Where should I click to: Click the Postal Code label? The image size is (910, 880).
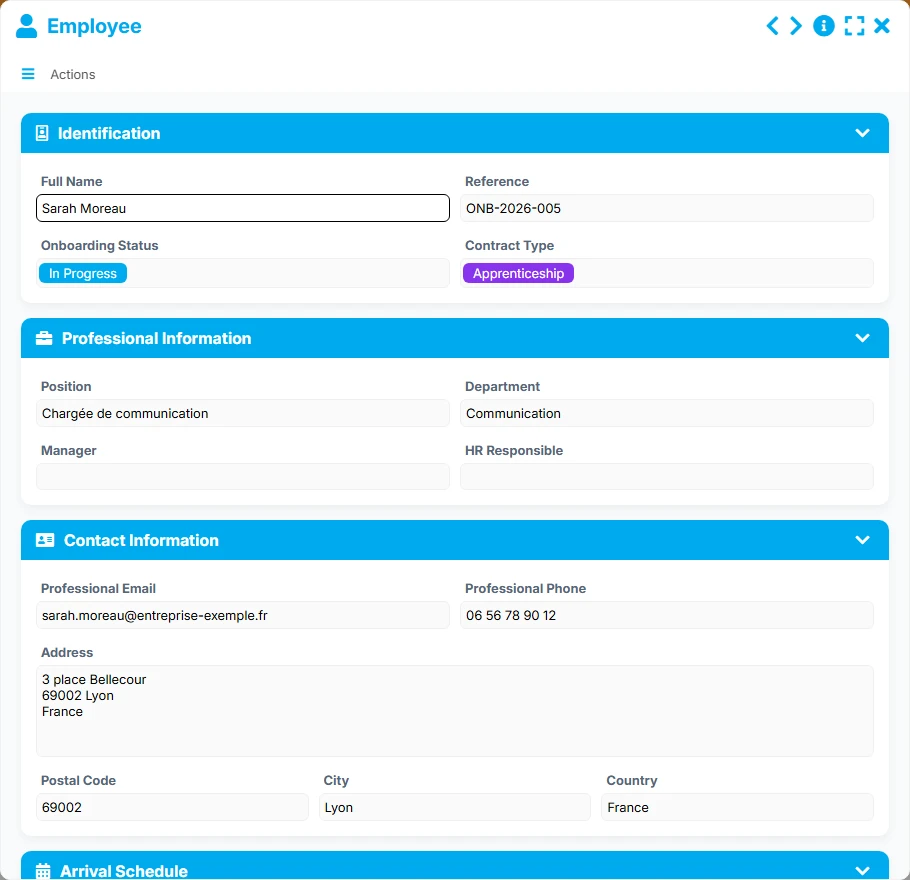pyautogui.click(x=78, y=780)
